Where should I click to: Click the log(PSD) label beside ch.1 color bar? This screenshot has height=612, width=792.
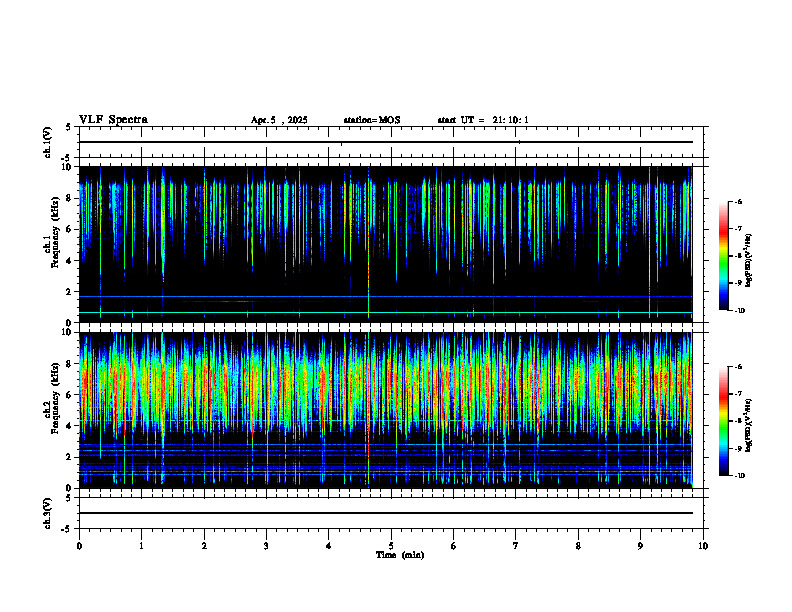click(749, 260)
